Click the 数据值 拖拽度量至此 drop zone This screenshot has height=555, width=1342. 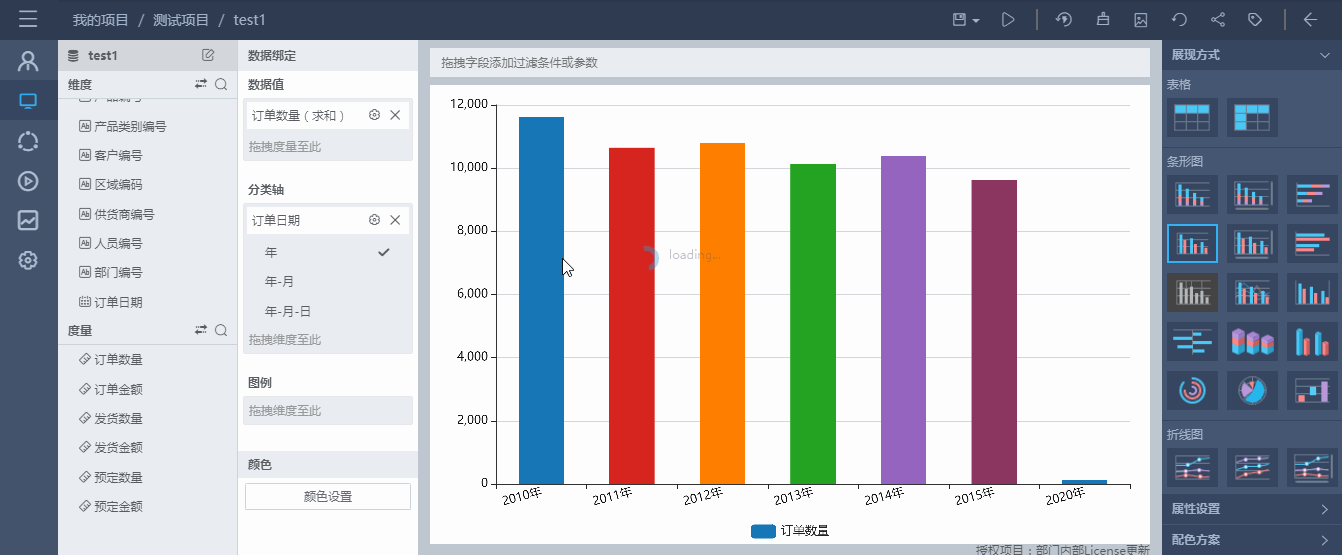(328, 146)
